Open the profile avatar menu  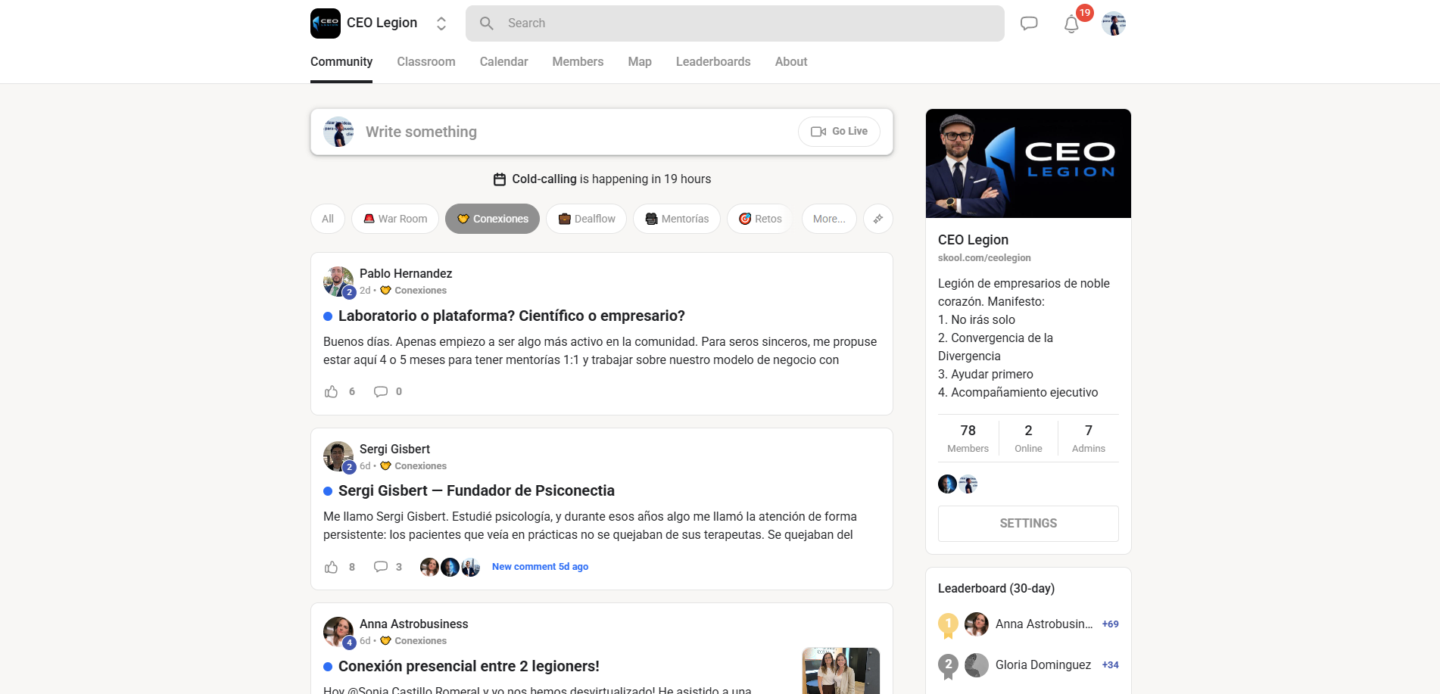click(1114, 23)
